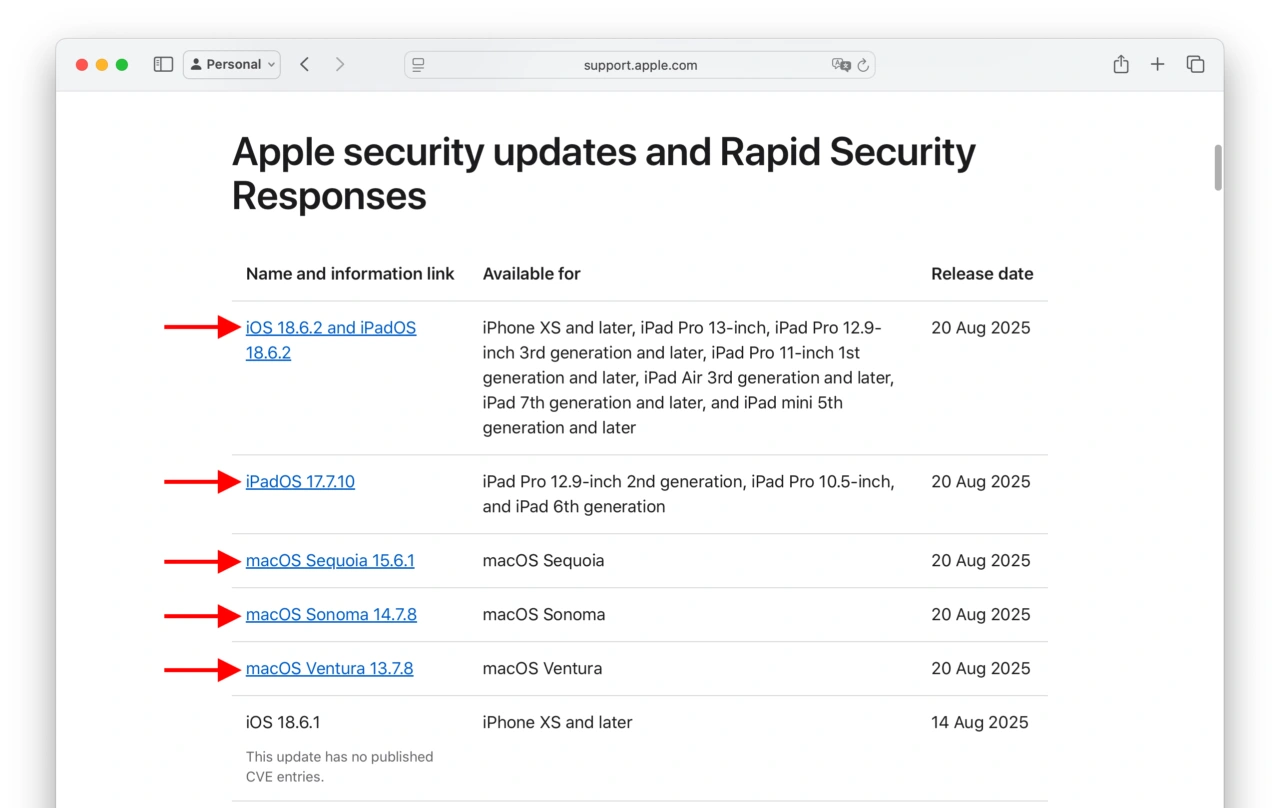Image resolution: width=1280 pixels, height=808 pixels.
Task: Open the macOS Sequoia 15.6.1 link
Action: coord(330,560)
